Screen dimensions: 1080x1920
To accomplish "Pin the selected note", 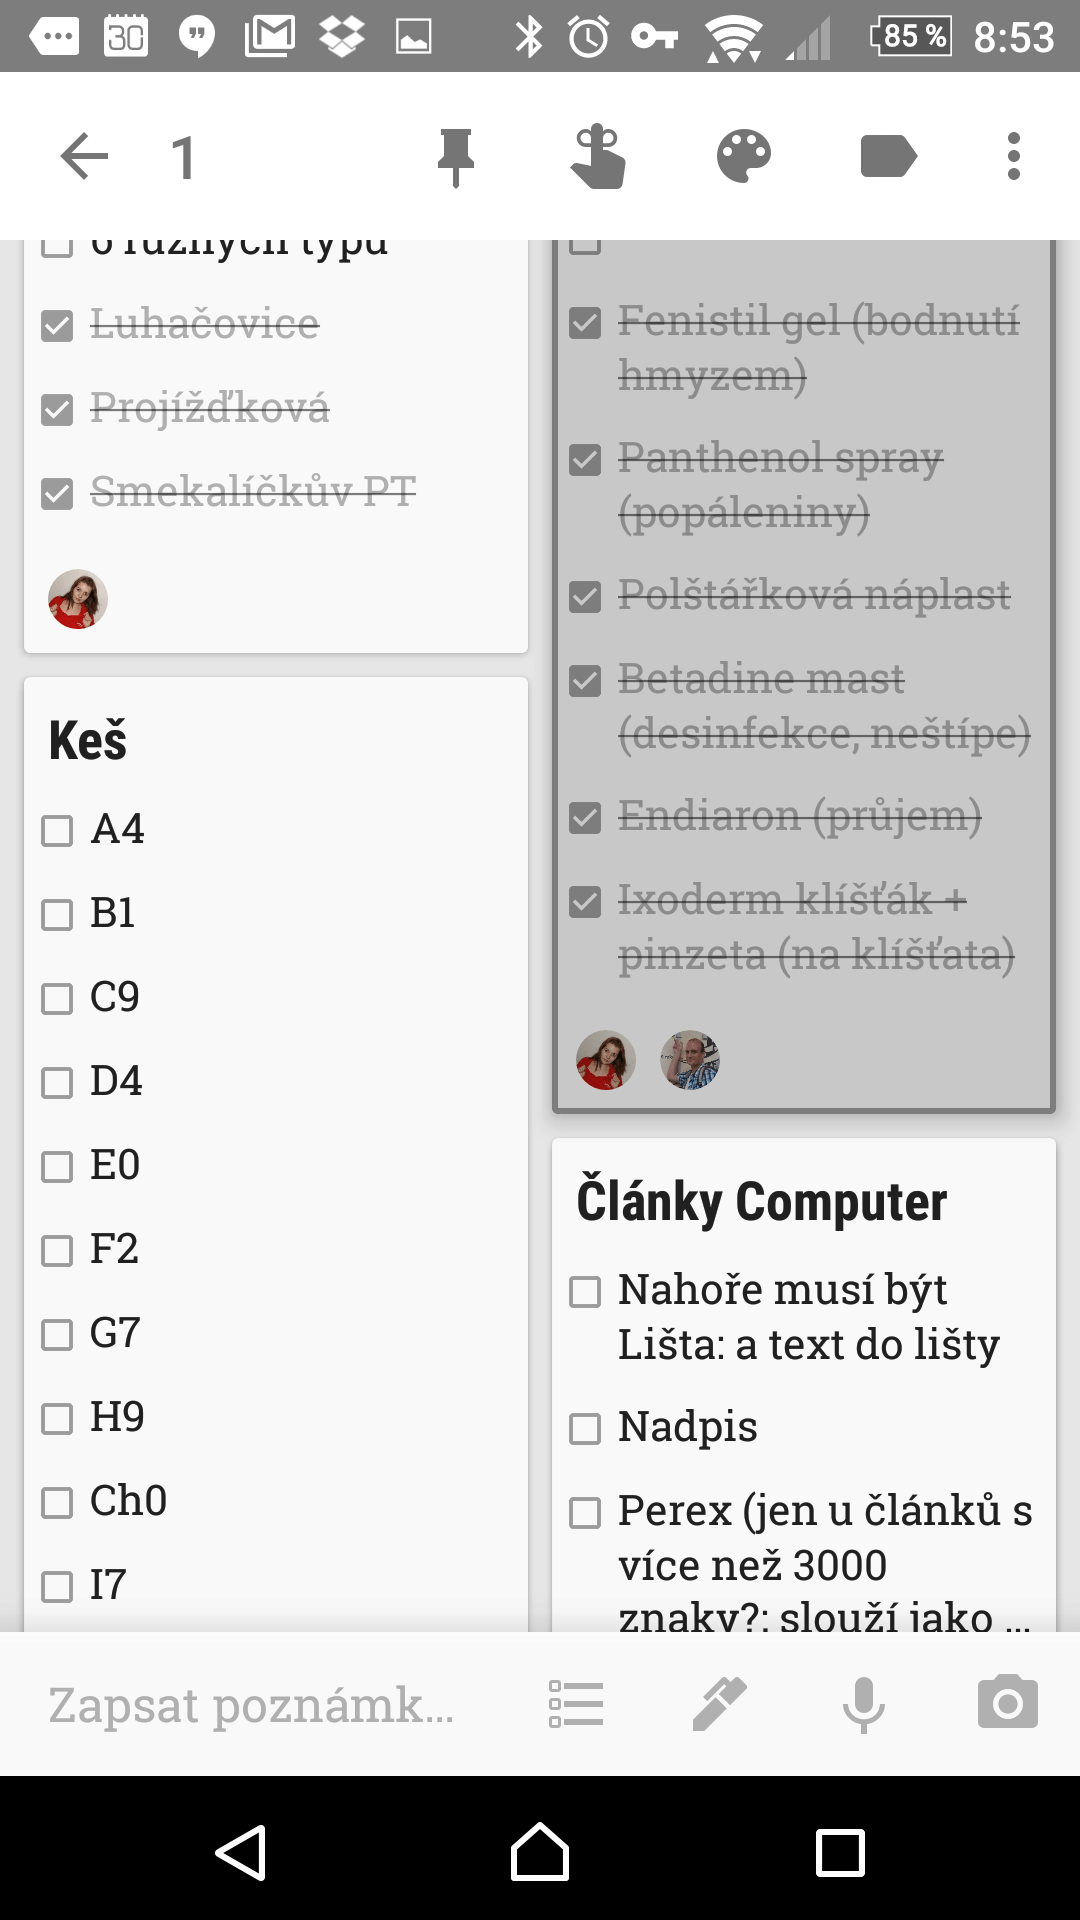I will point(456,157).
